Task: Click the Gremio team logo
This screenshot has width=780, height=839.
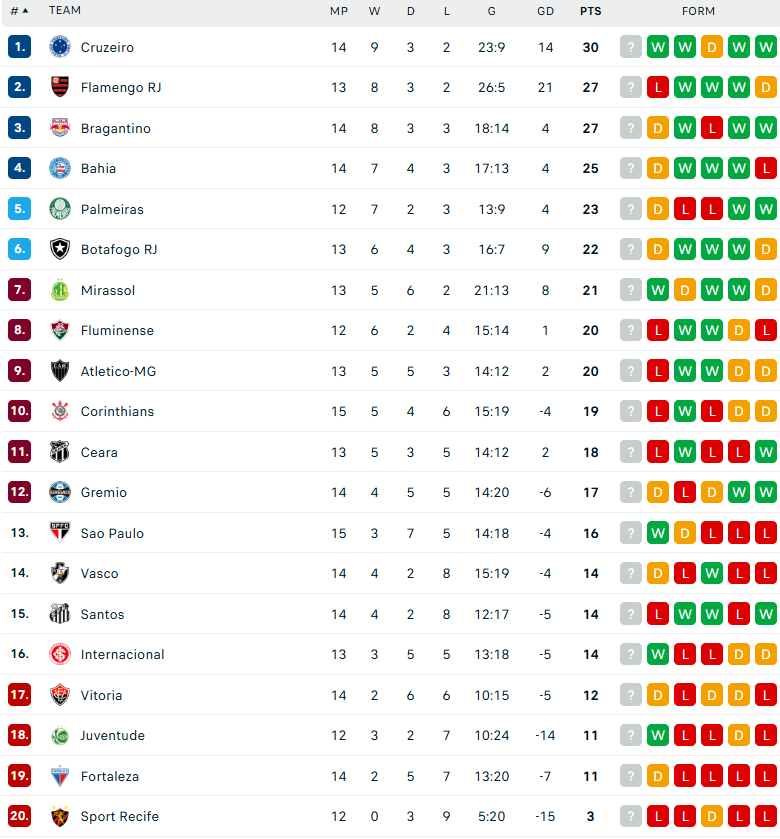Action: (x=60, y=492)
